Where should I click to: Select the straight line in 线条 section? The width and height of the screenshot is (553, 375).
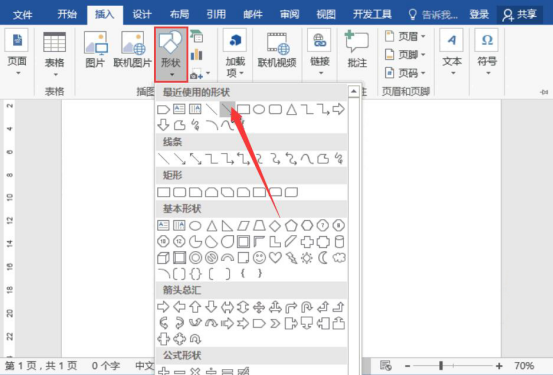(164, 159)
